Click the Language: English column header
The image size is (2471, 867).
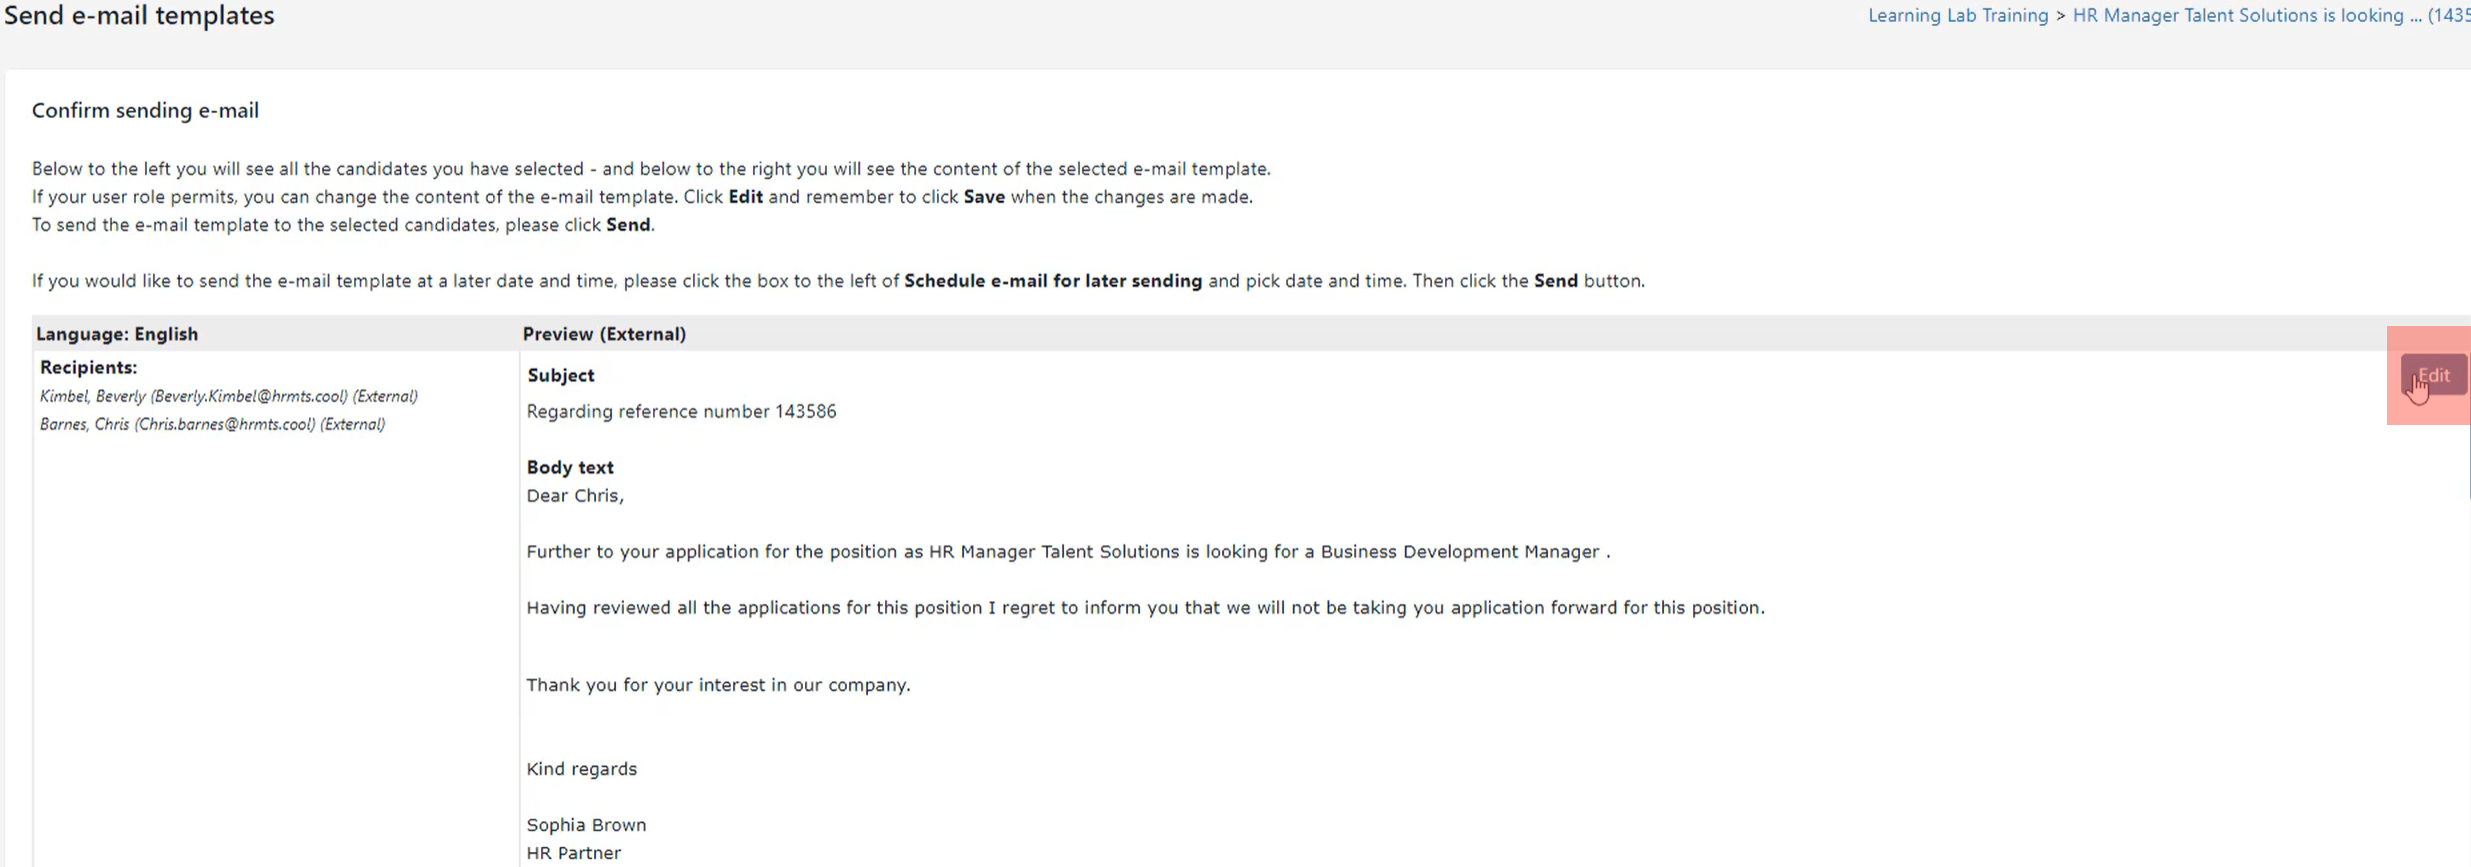117,334
